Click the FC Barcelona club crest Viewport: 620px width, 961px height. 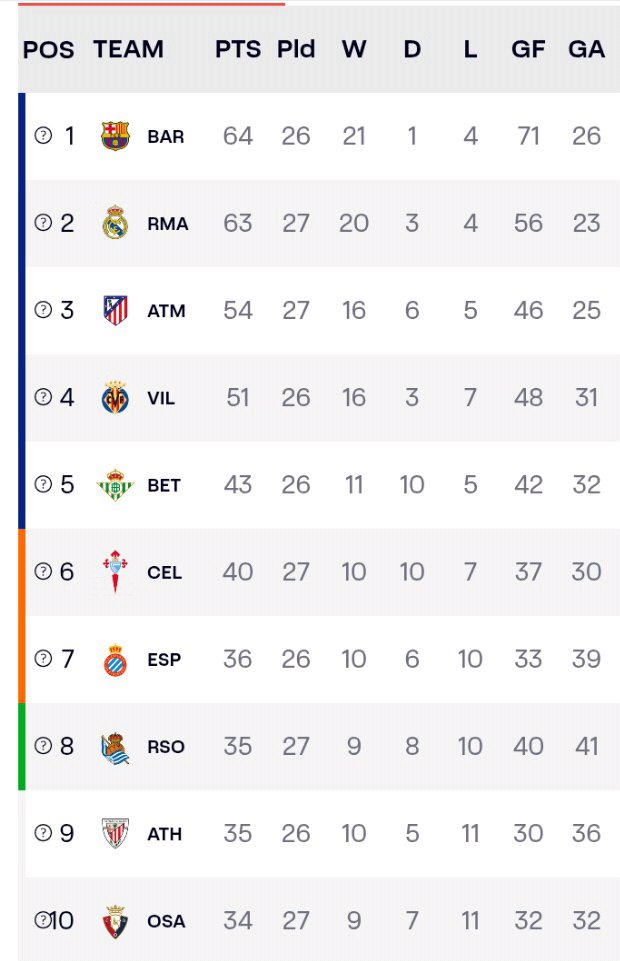(115, 136)
